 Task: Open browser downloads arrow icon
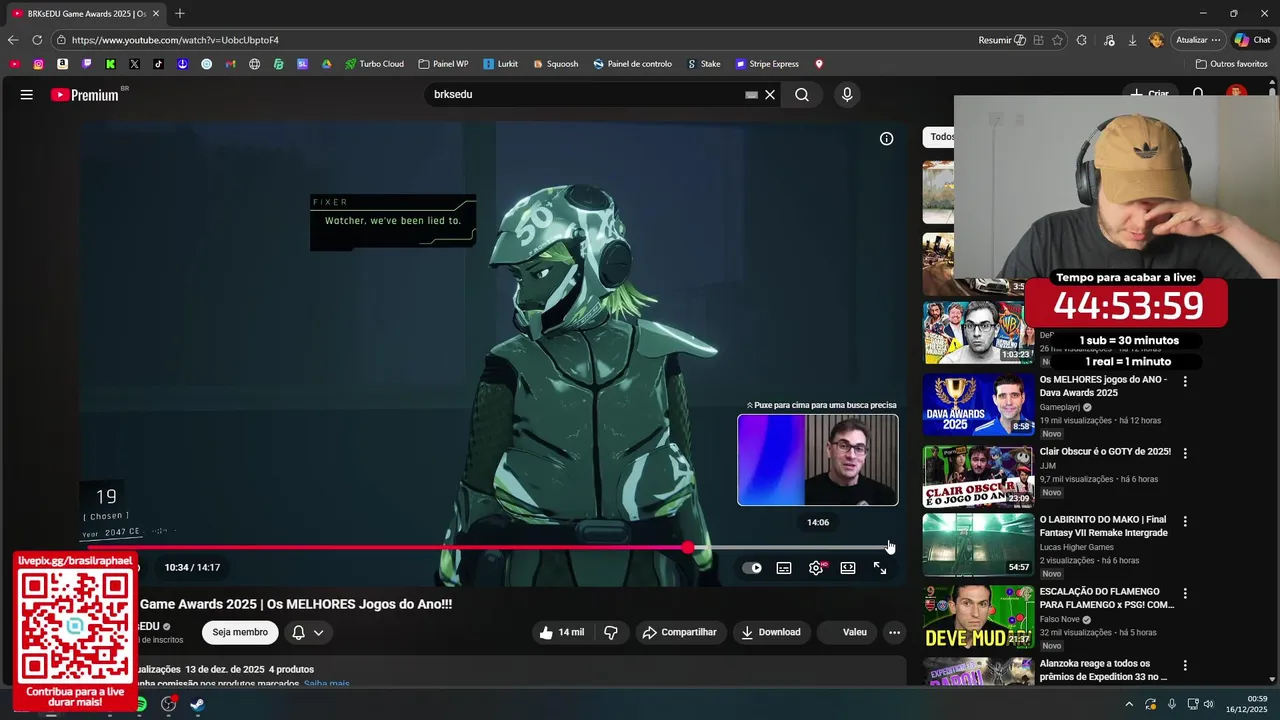pos(1132,40)
